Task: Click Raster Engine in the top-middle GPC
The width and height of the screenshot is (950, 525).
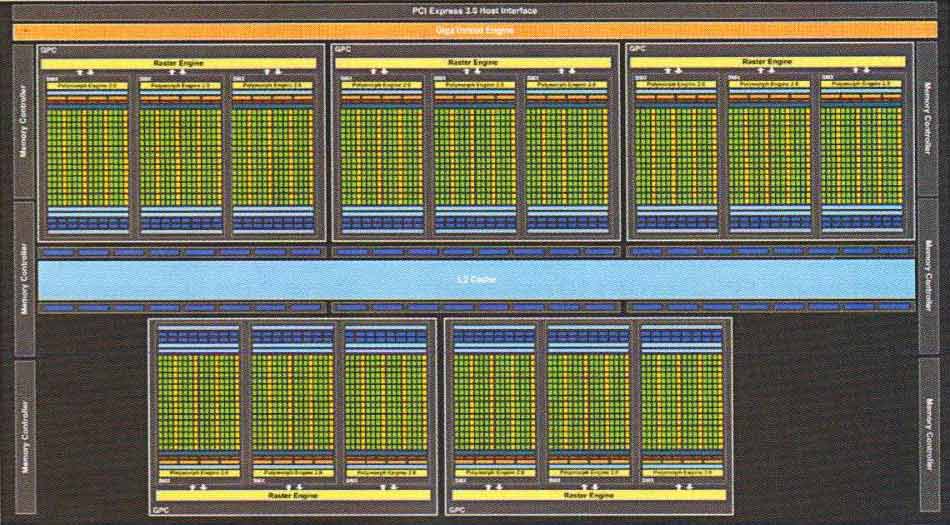Action: click(x=473, y=62)
